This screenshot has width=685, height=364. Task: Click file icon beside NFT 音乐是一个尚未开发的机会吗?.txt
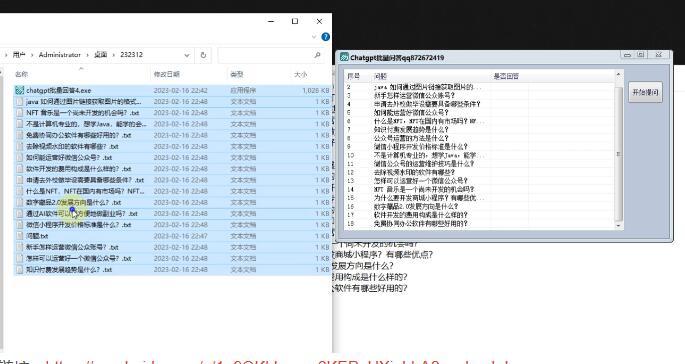19,113
